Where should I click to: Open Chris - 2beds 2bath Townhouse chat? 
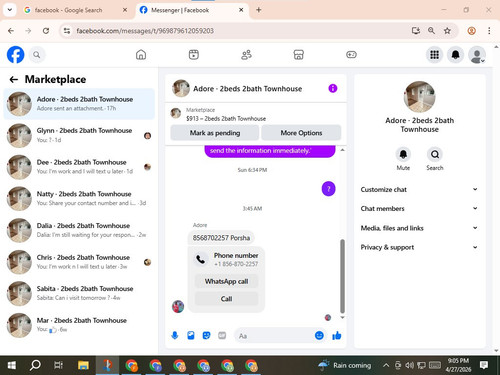79,262
